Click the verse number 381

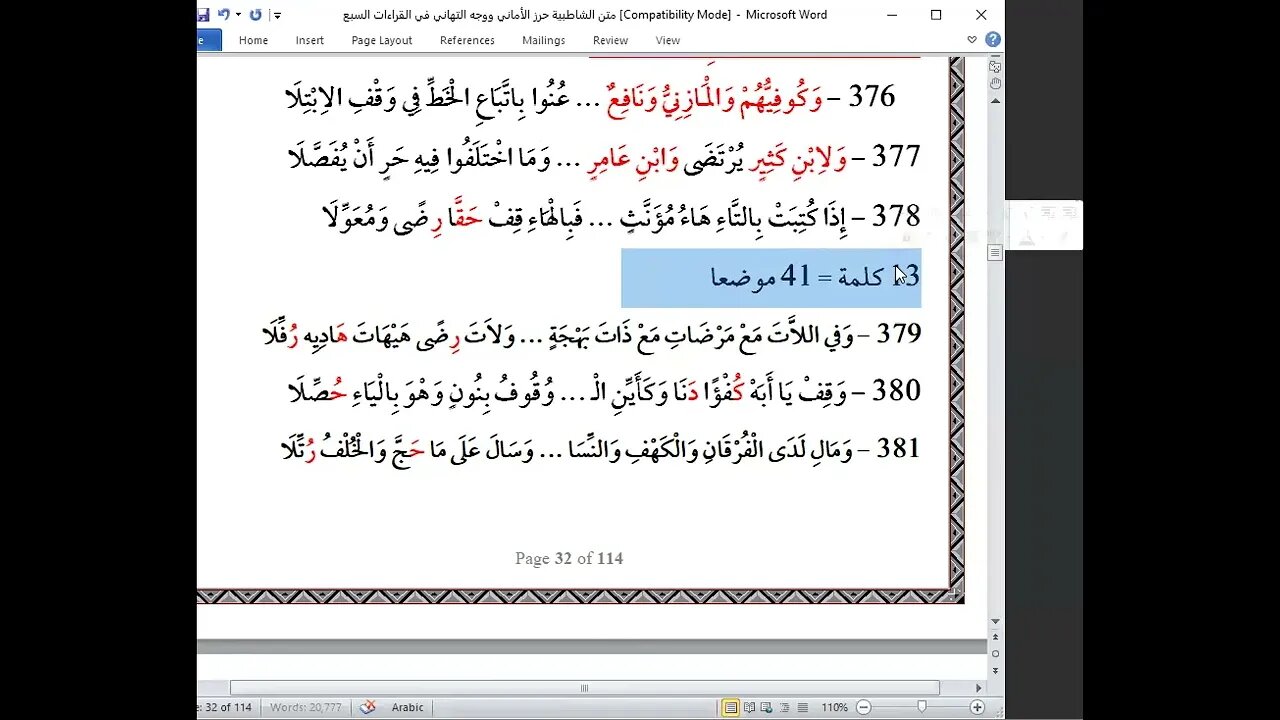(898, 448)
